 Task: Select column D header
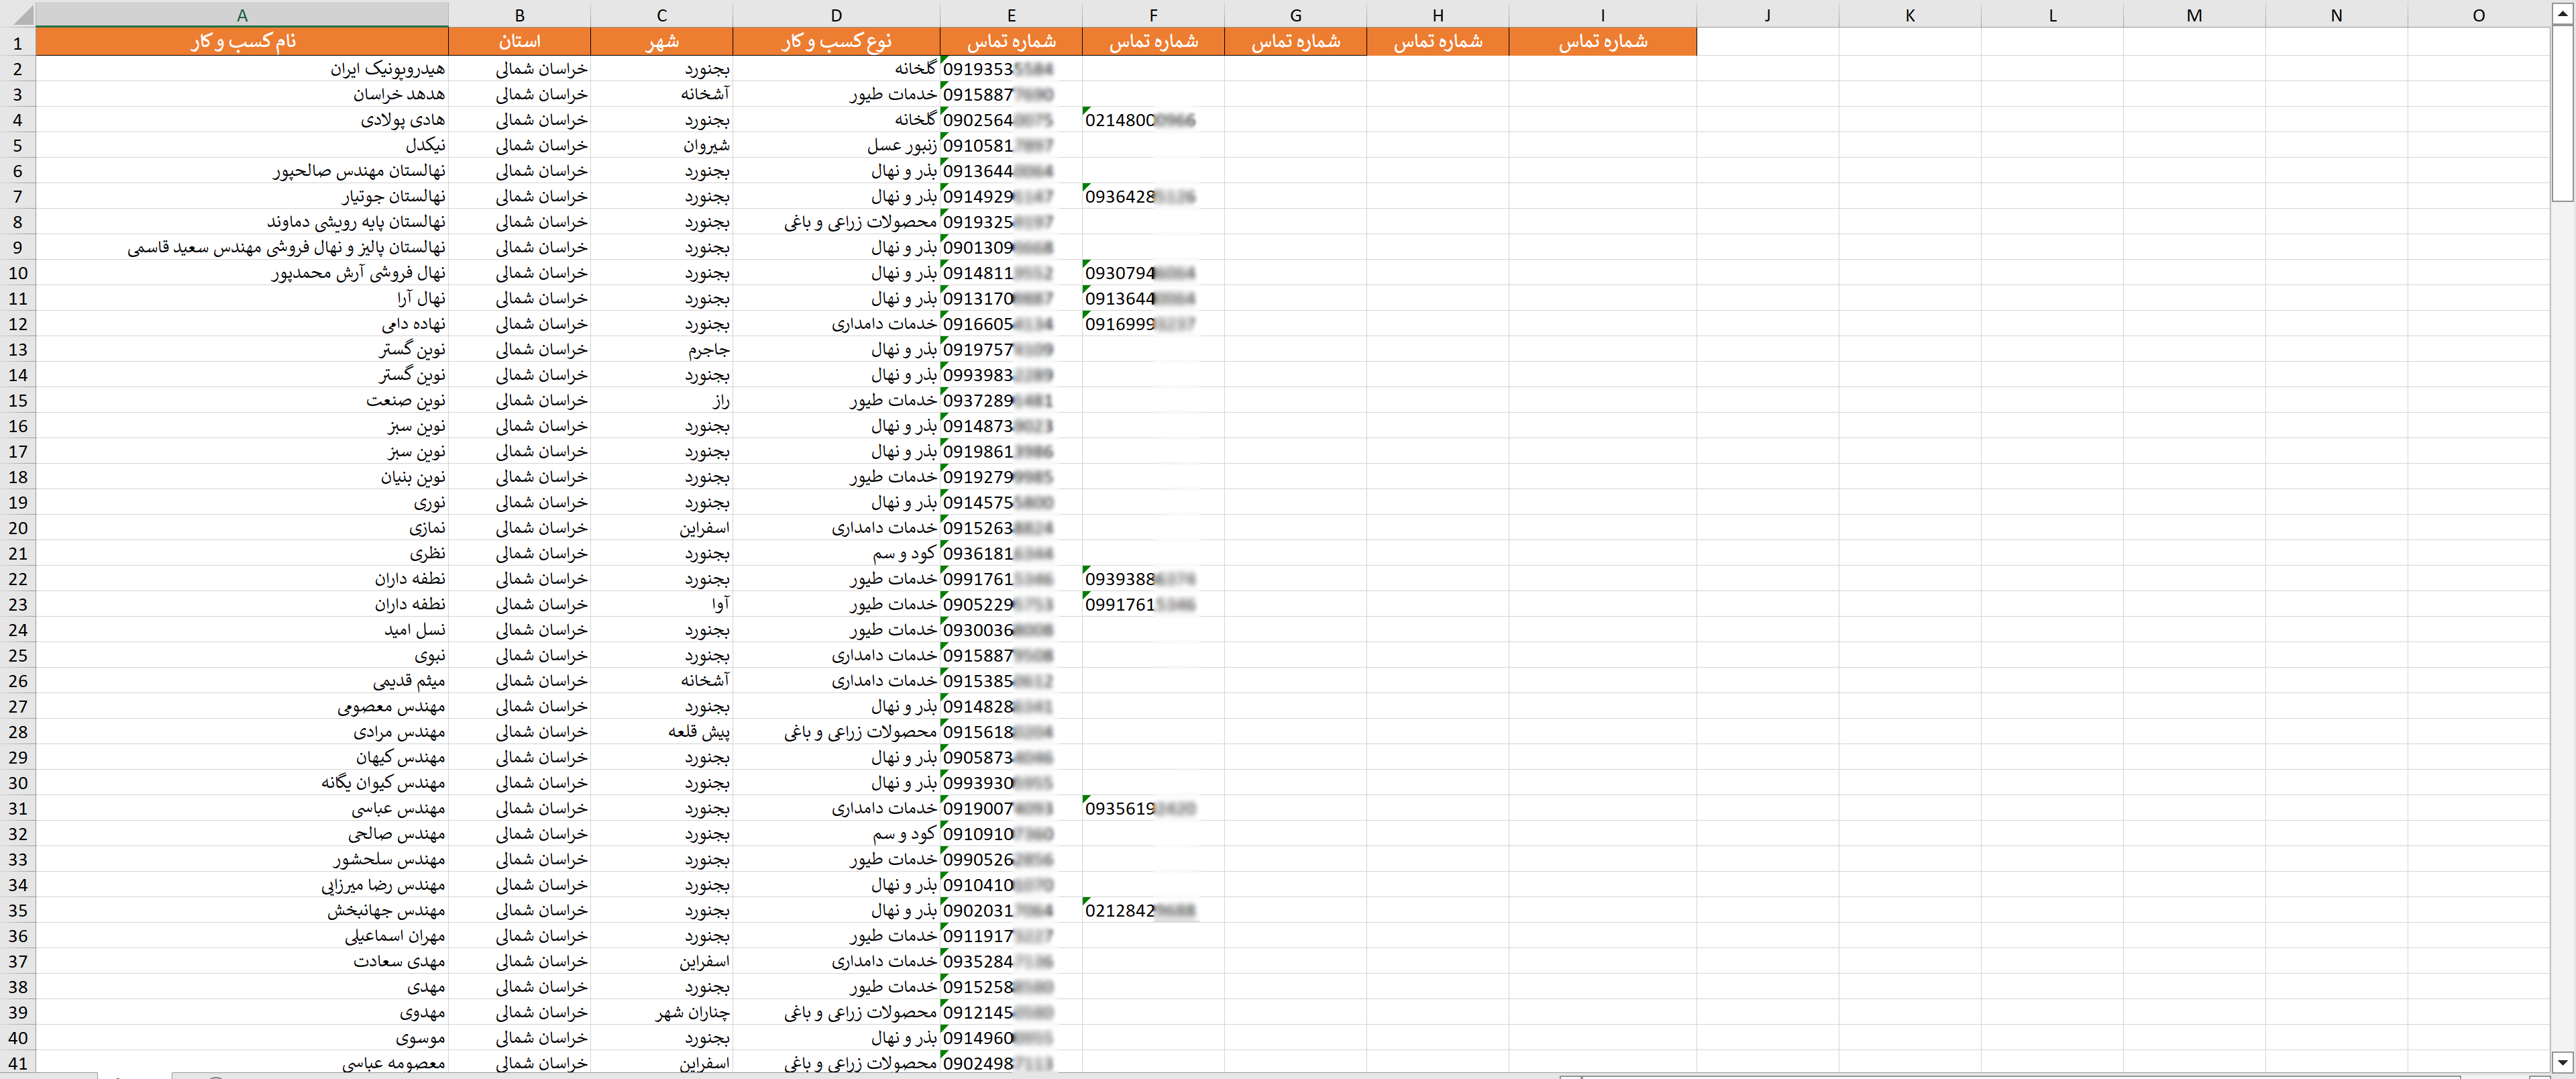point(836,15)
